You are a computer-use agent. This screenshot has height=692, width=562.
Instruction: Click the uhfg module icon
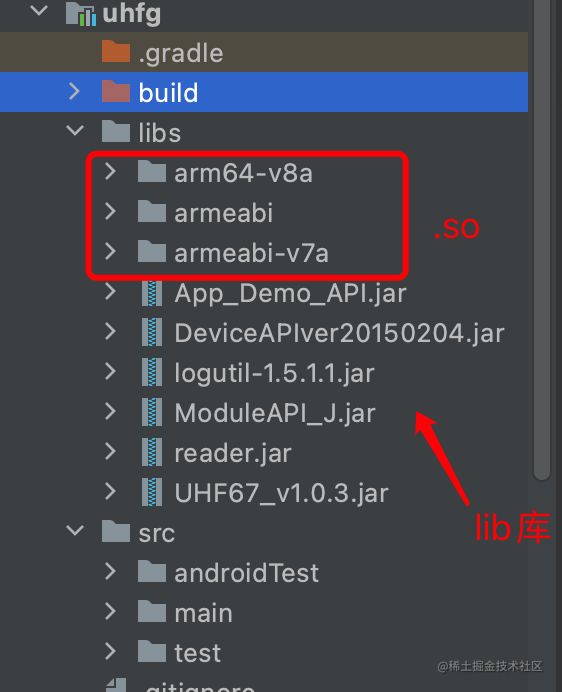(x=80, y=14)
